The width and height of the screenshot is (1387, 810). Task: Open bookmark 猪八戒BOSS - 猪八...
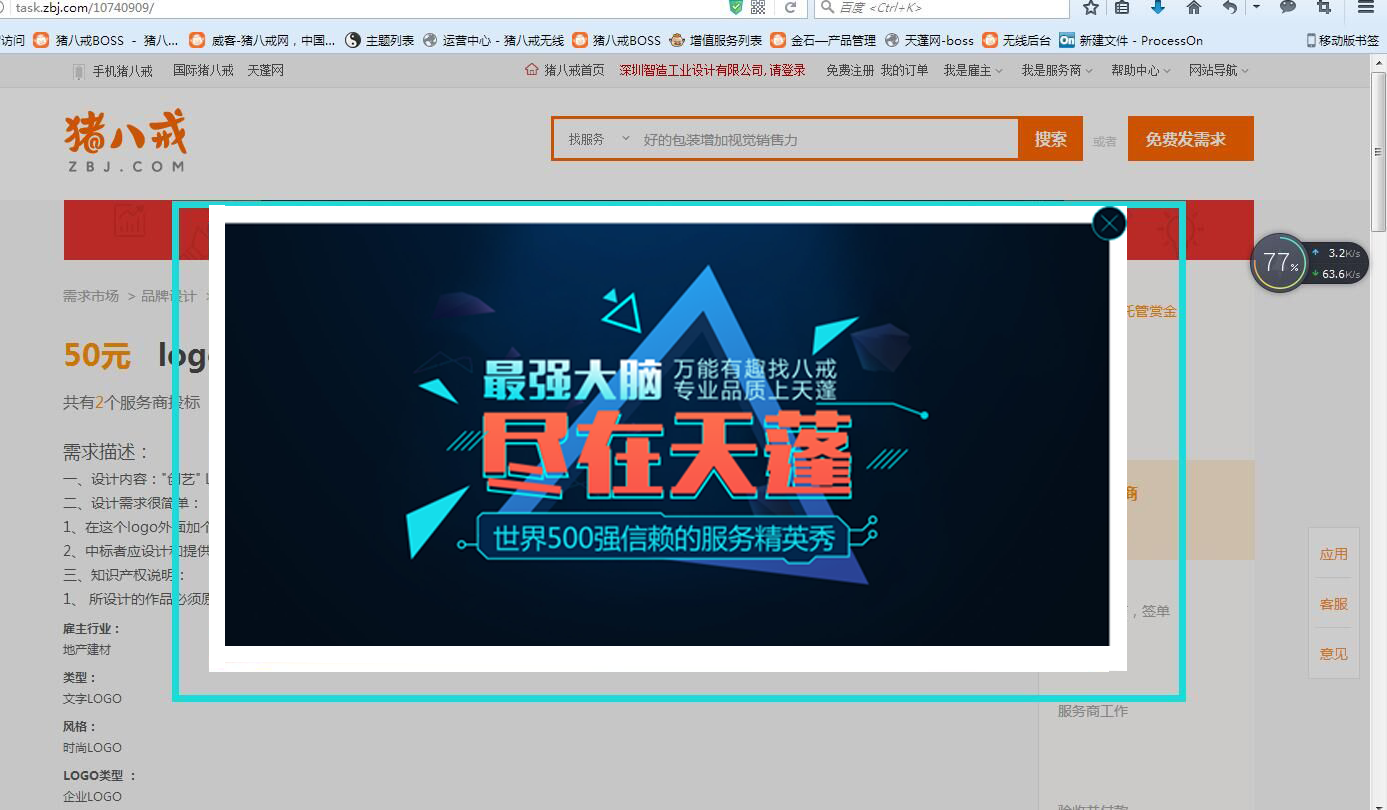point(106,40)
